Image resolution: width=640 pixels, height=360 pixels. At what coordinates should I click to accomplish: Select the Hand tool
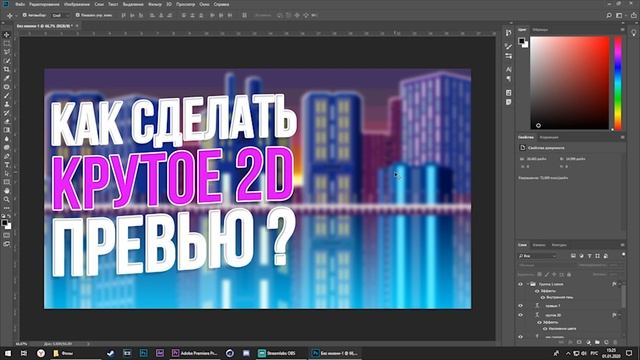pyautogui.click(x=7, y=191)
